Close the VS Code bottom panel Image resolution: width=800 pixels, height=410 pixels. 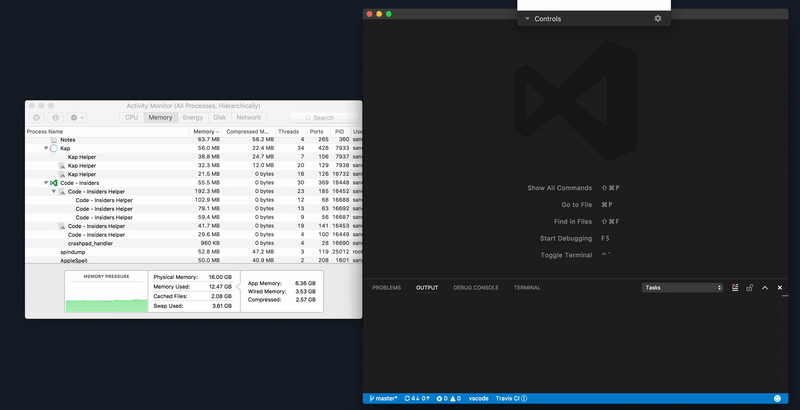(780, 288)
